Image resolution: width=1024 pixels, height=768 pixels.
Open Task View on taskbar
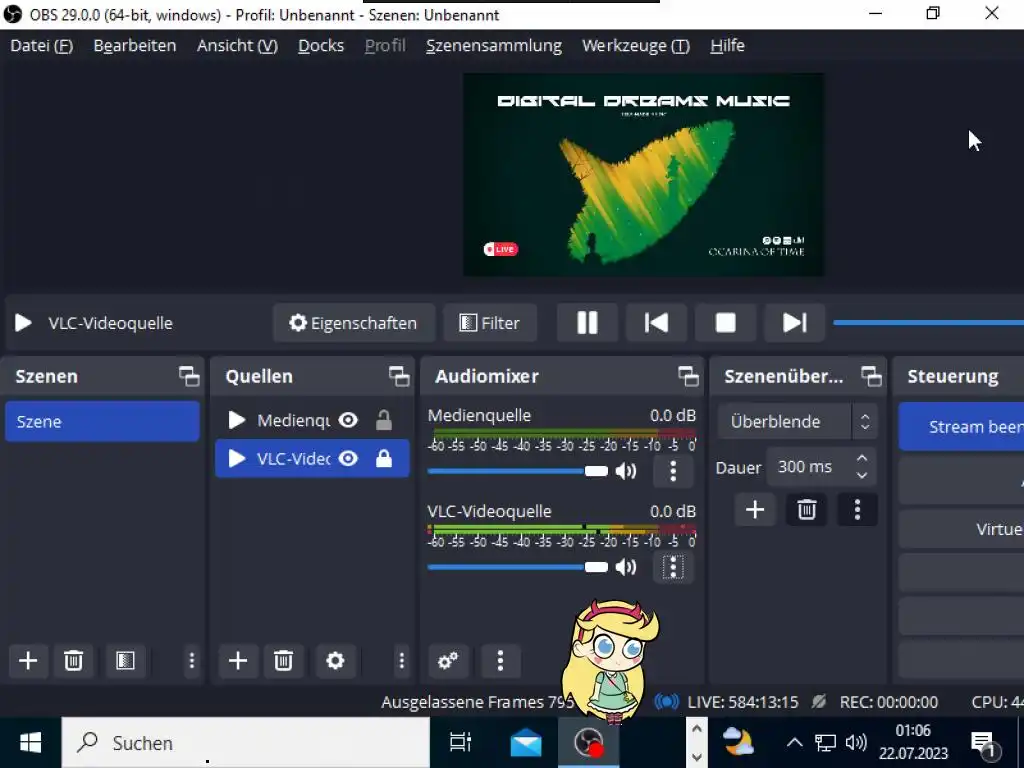click(x=460, y=743)
